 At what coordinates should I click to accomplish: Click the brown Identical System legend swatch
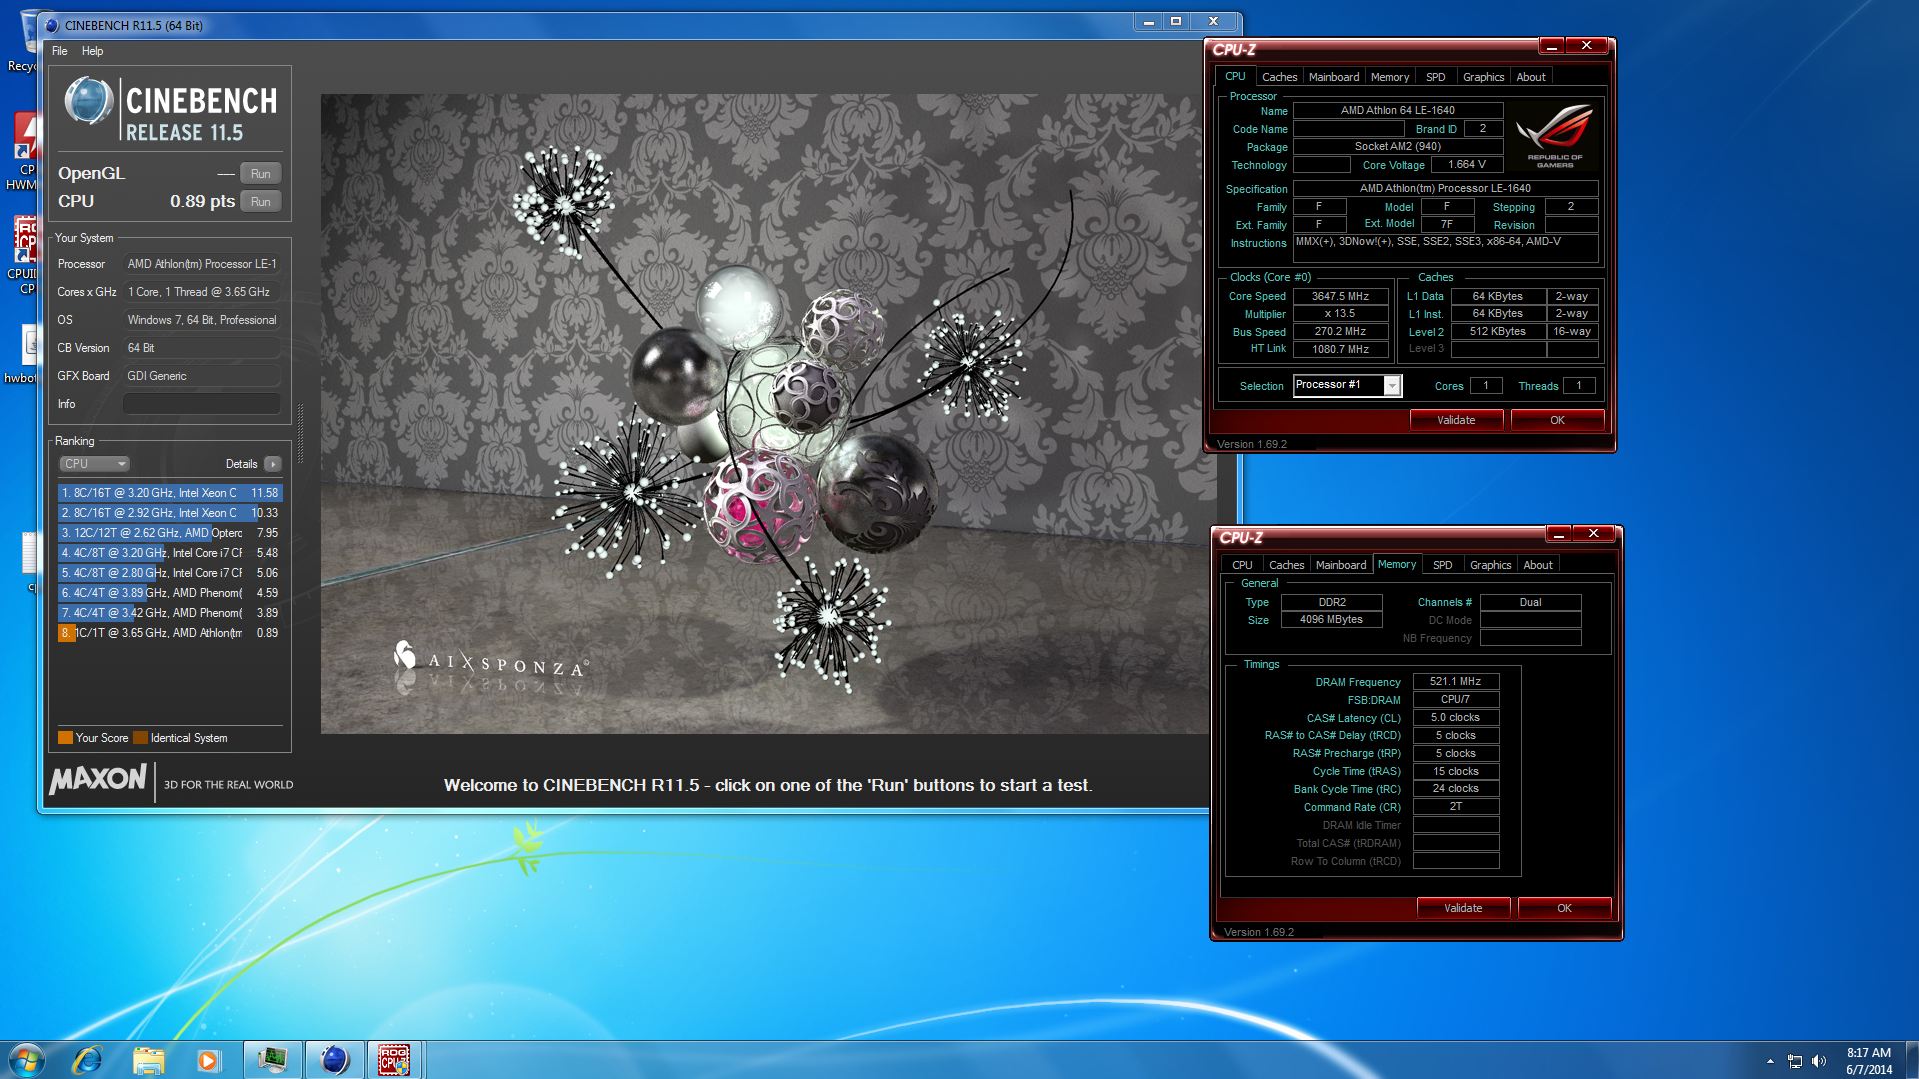(x=140, y=738)
